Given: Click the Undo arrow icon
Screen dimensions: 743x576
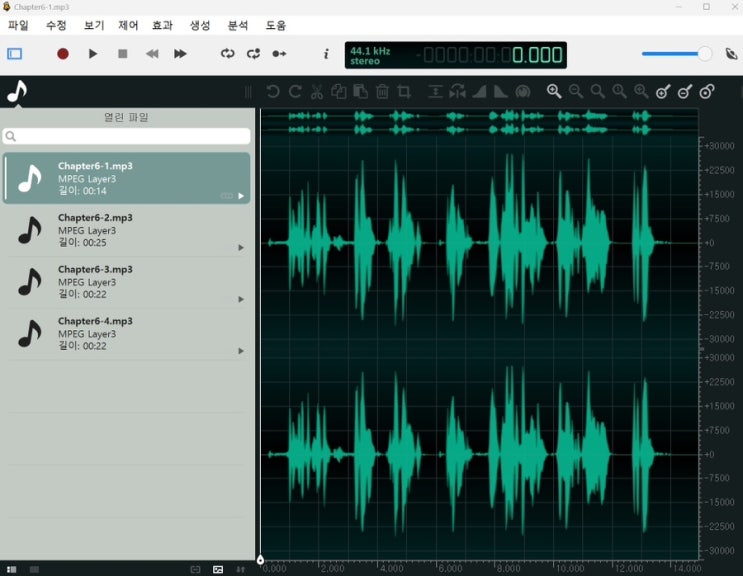Looking at the screenshot, I should [x=273, y=92].
